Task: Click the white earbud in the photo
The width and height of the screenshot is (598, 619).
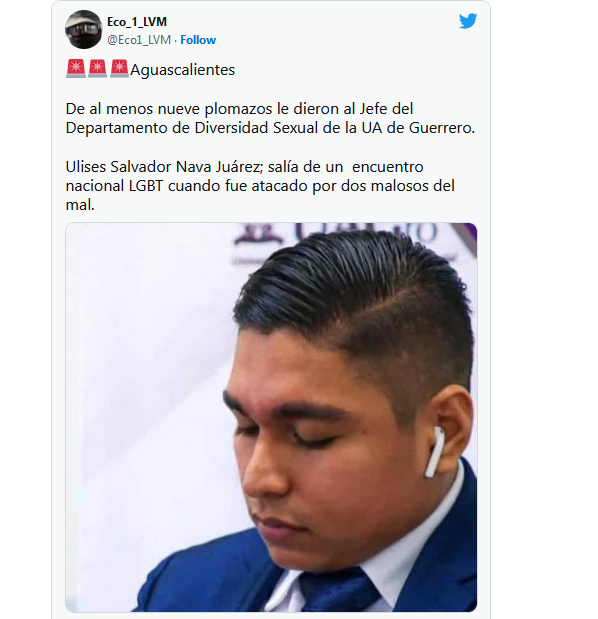Action: pyautogui.click(x=434, y=452)
